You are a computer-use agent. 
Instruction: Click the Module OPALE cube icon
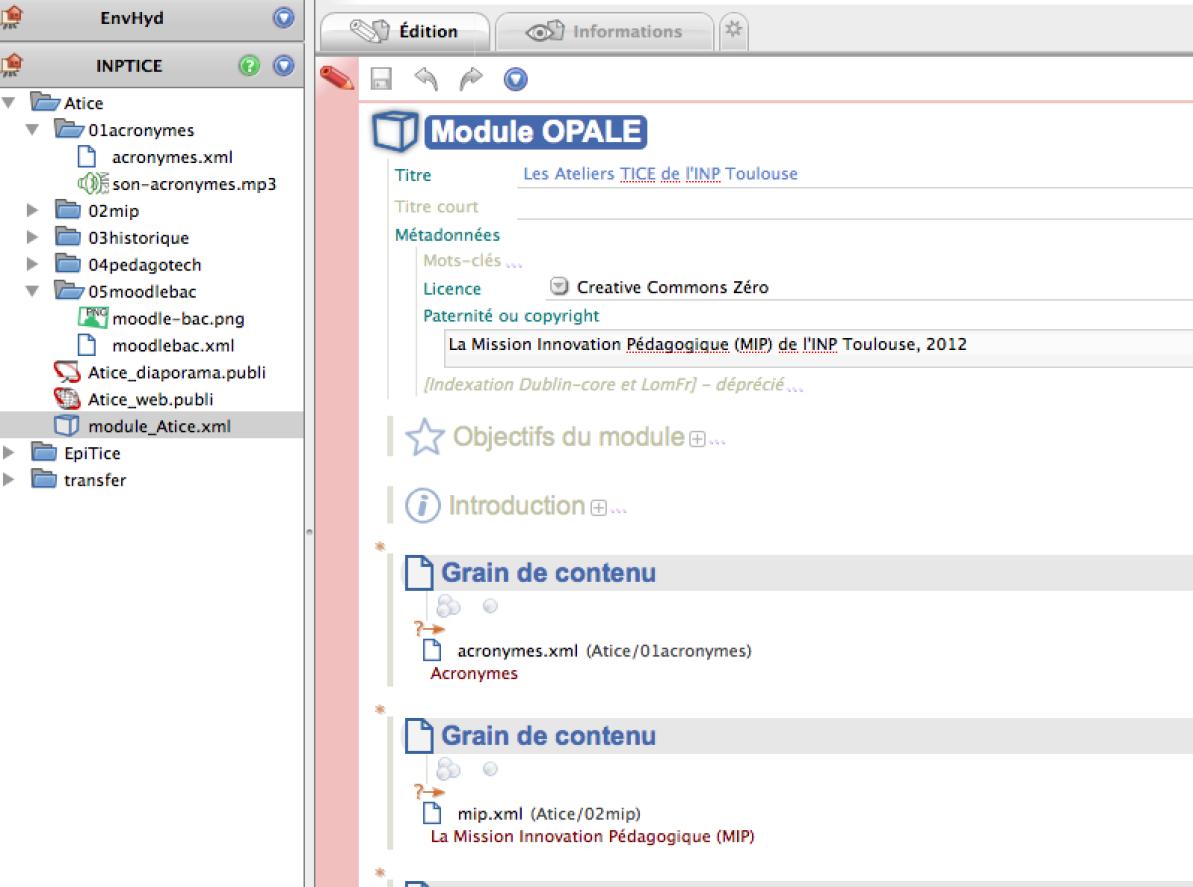click(395, 132)
